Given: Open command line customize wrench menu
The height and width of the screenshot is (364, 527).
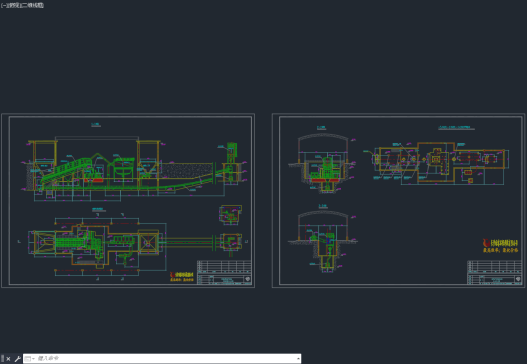Looking at the screenshot, I should tap(17, 359).
